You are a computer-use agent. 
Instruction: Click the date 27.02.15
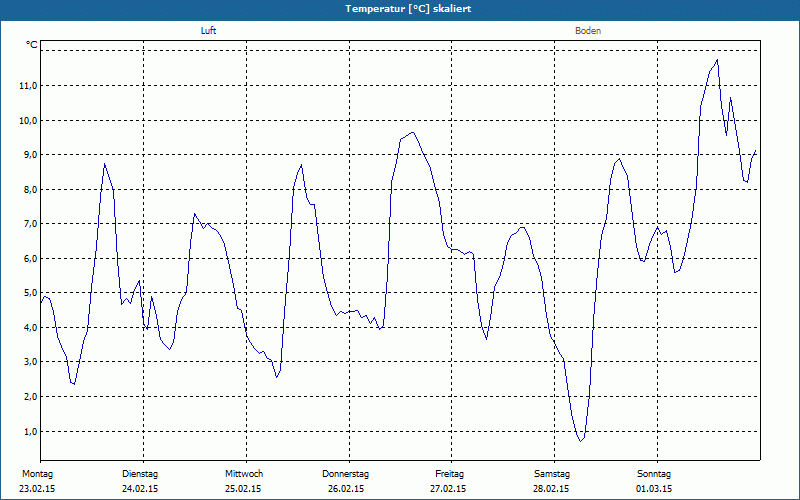coord(448,489)
